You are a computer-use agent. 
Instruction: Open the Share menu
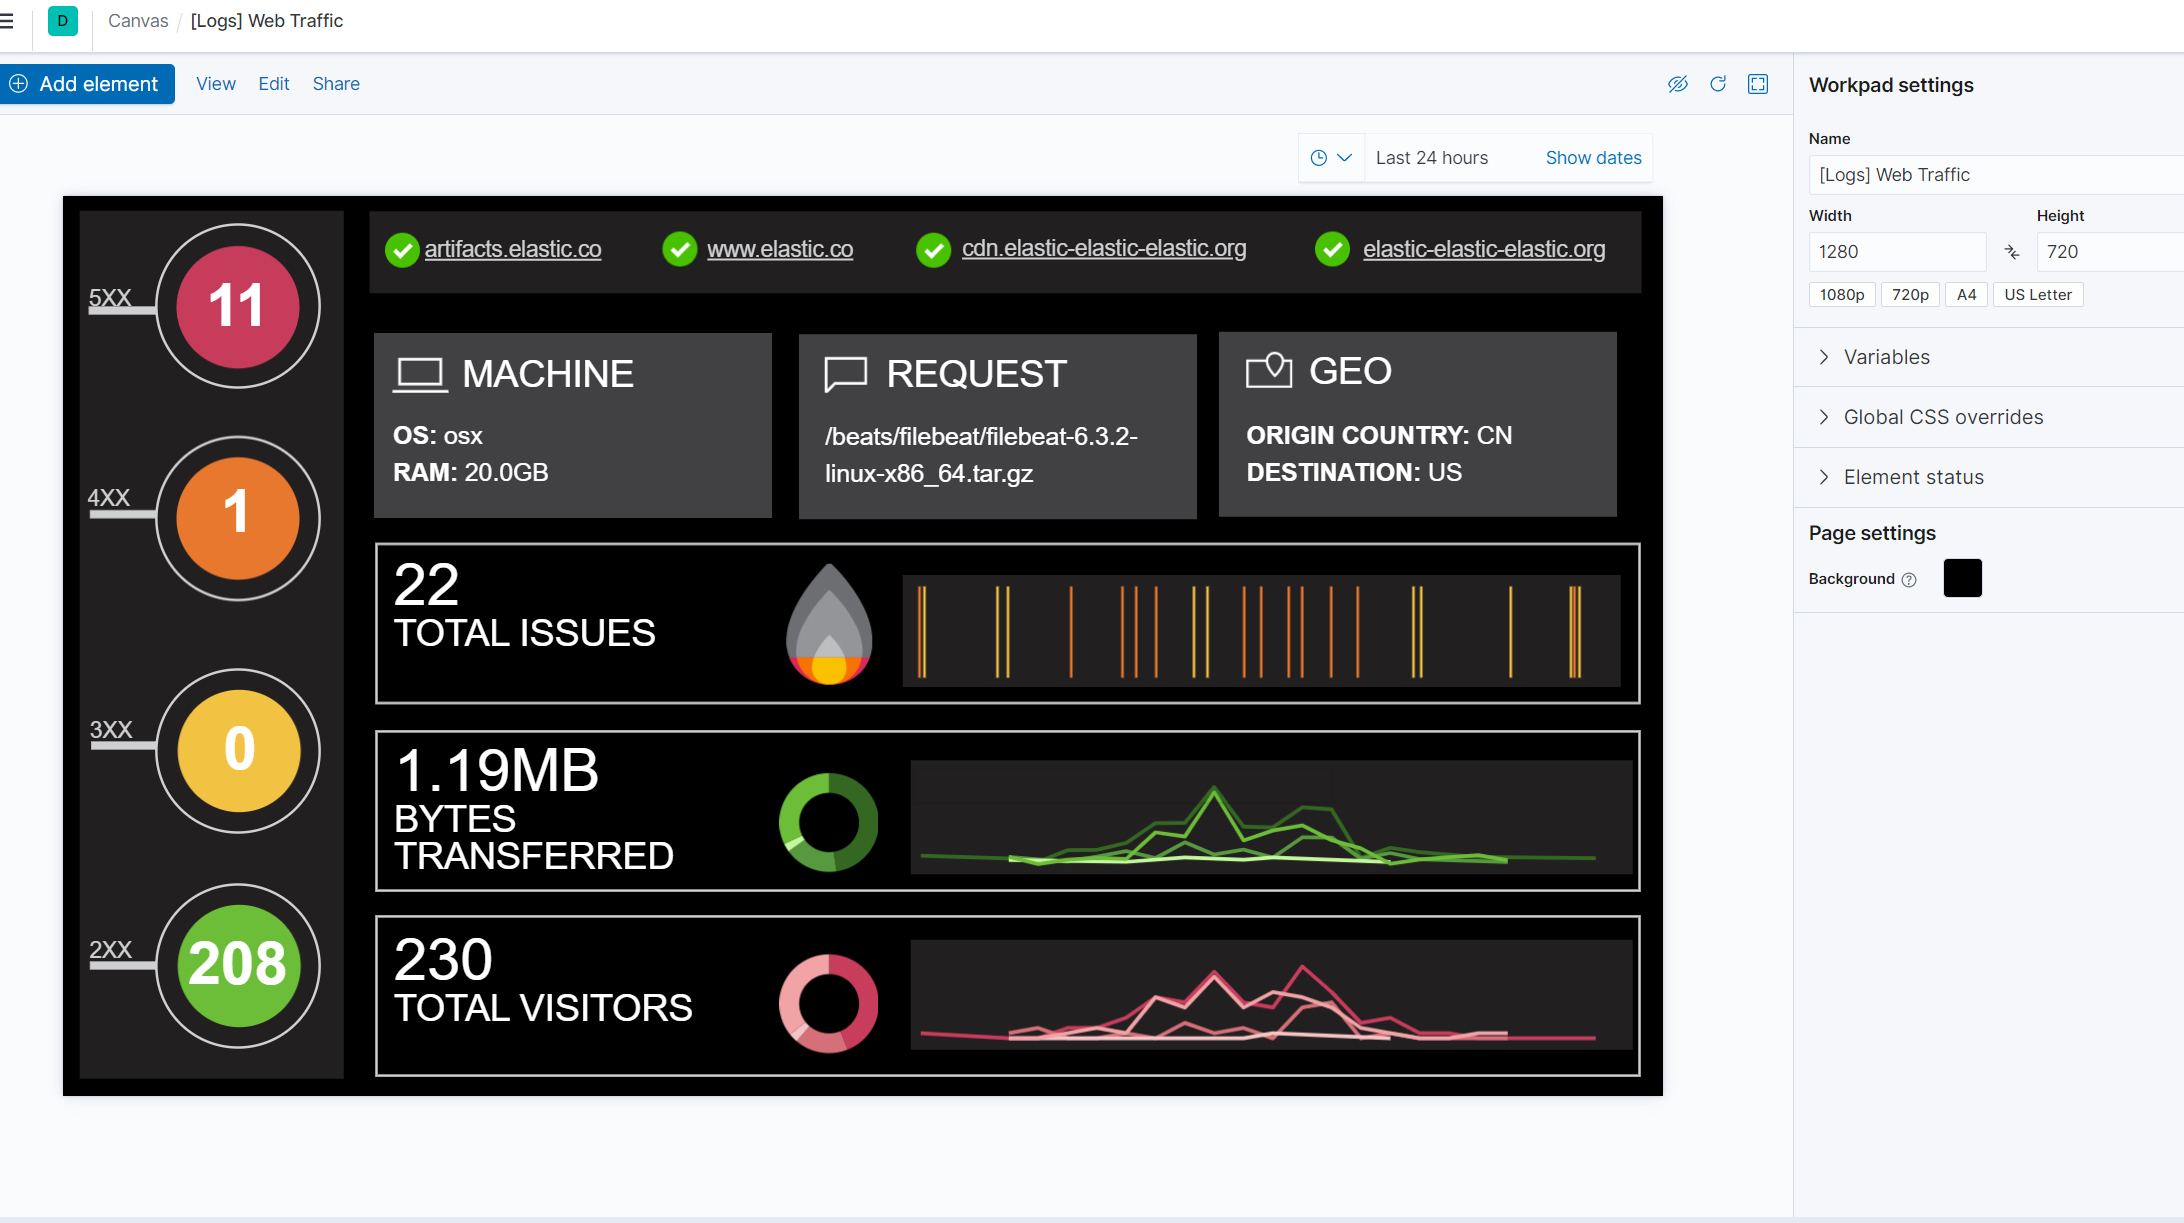point(336,84)
